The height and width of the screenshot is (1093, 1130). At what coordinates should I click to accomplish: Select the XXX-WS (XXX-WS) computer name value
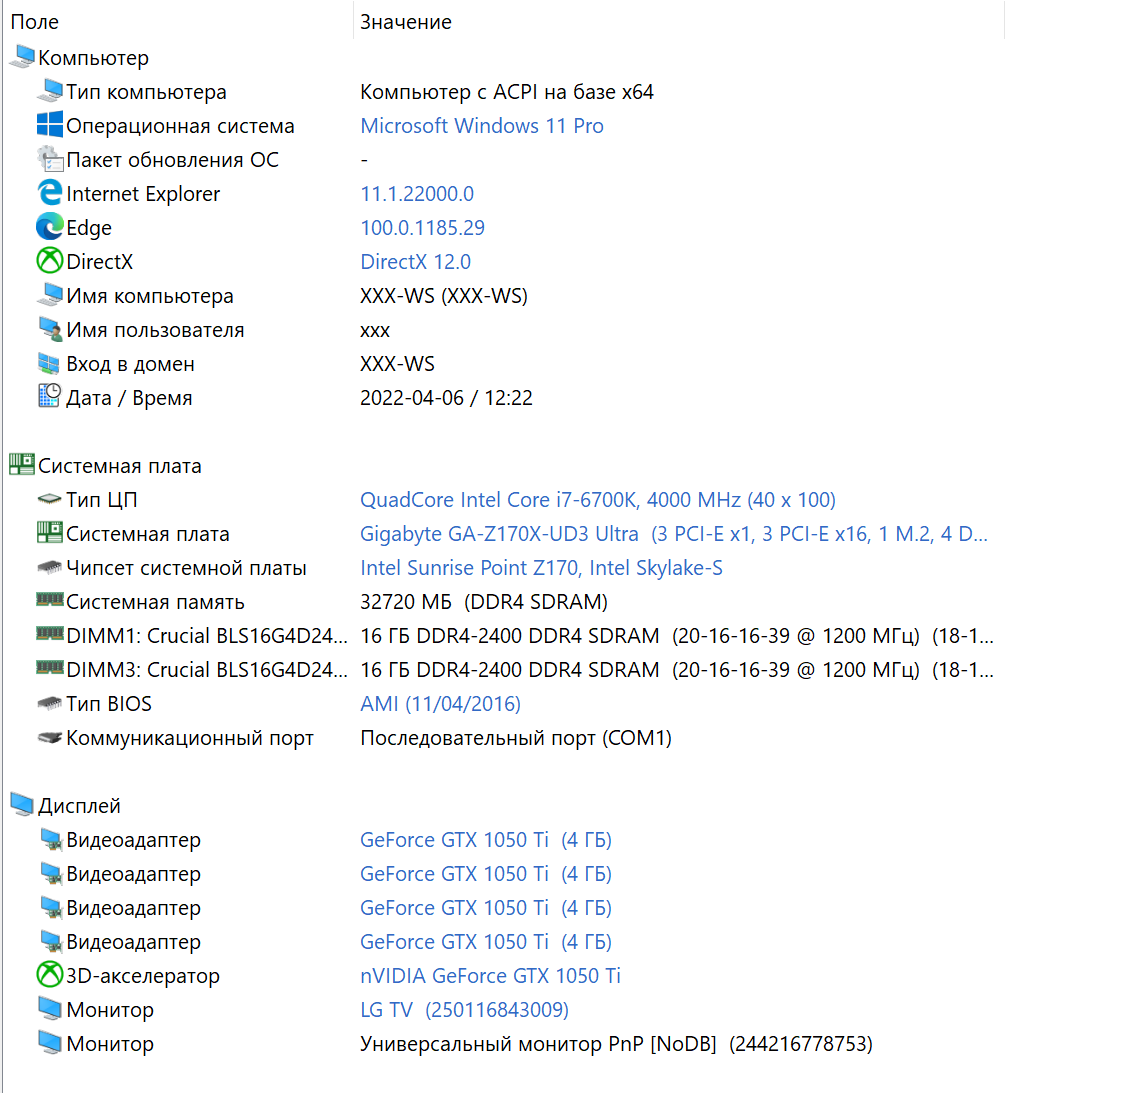[x=444, y=296]
